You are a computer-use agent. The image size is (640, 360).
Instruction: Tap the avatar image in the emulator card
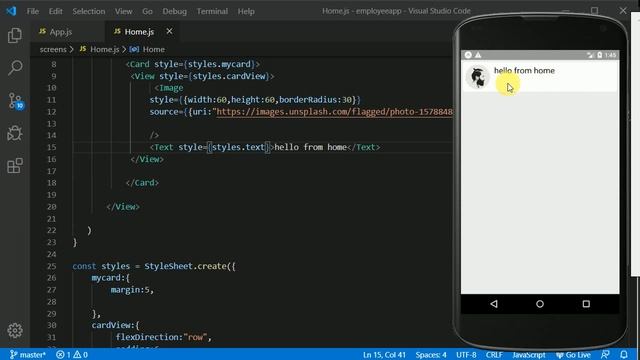coord(477,76)
